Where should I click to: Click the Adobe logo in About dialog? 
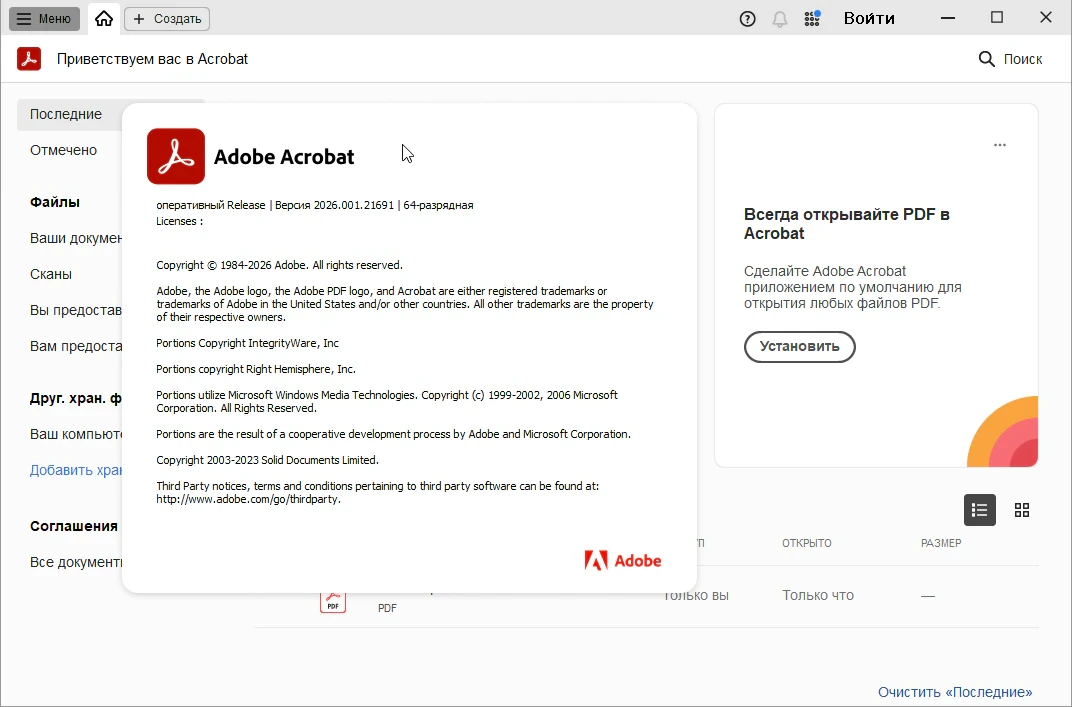623,561
